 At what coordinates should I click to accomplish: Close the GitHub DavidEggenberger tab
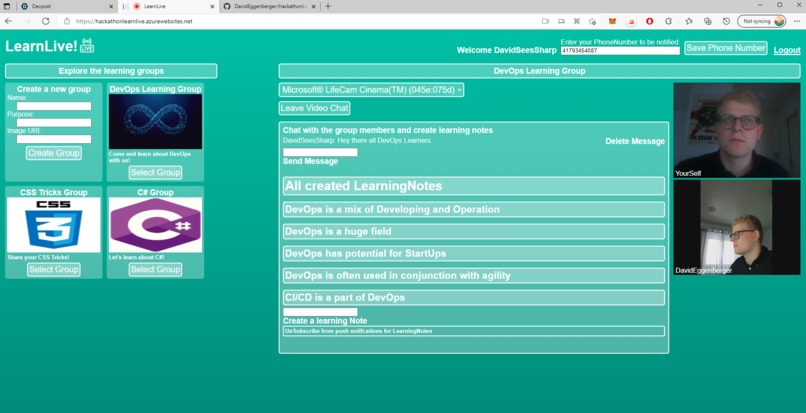point(315,7)
